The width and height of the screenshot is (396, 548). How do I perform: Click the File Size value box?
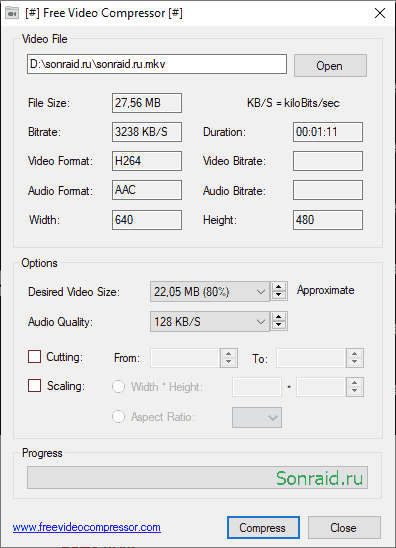147,103
